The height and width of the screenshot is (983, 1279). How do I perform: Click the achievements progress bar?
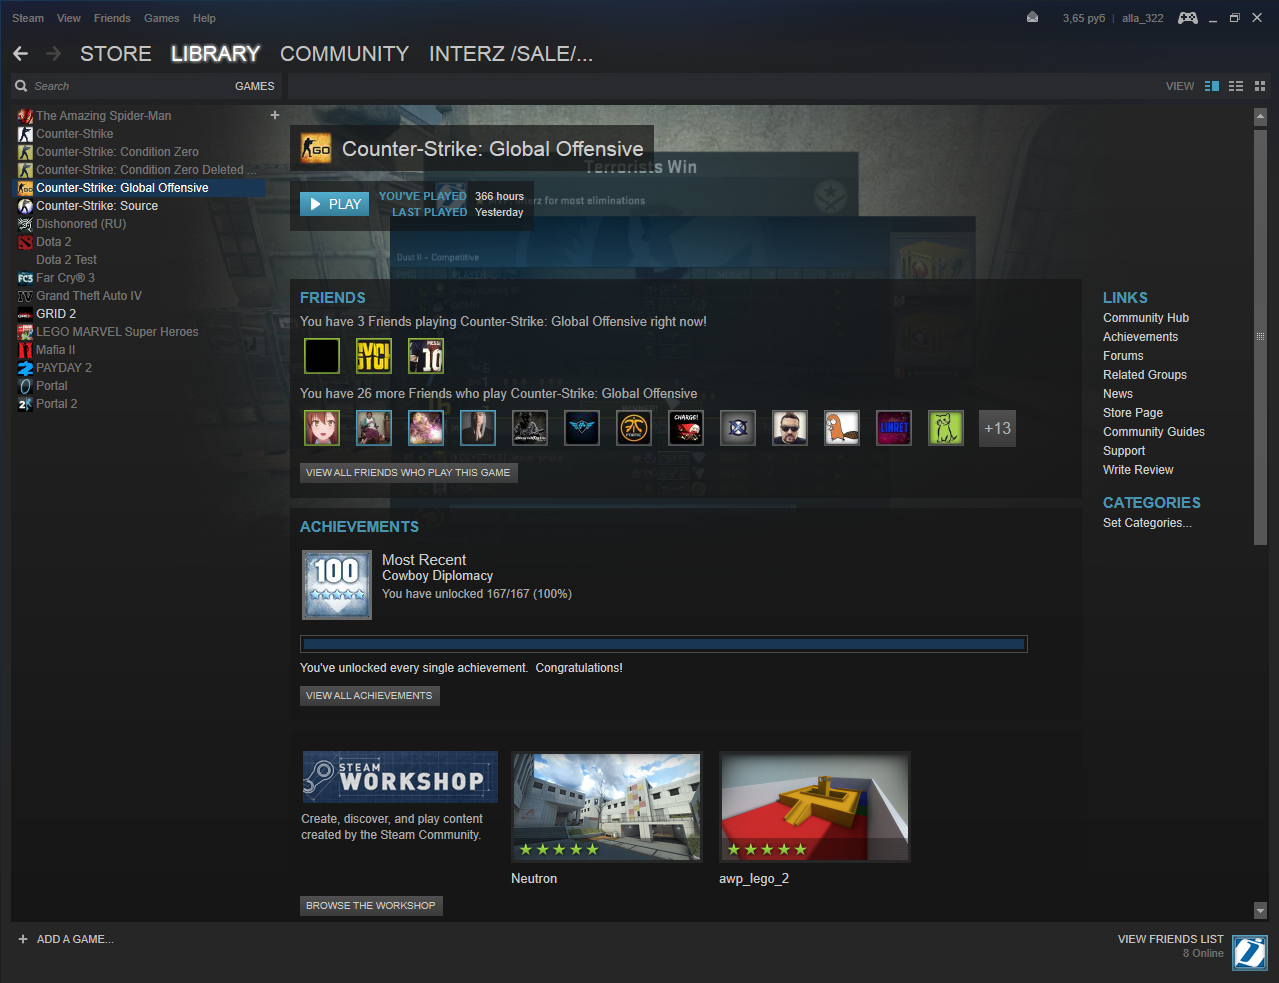click(664, 644)
